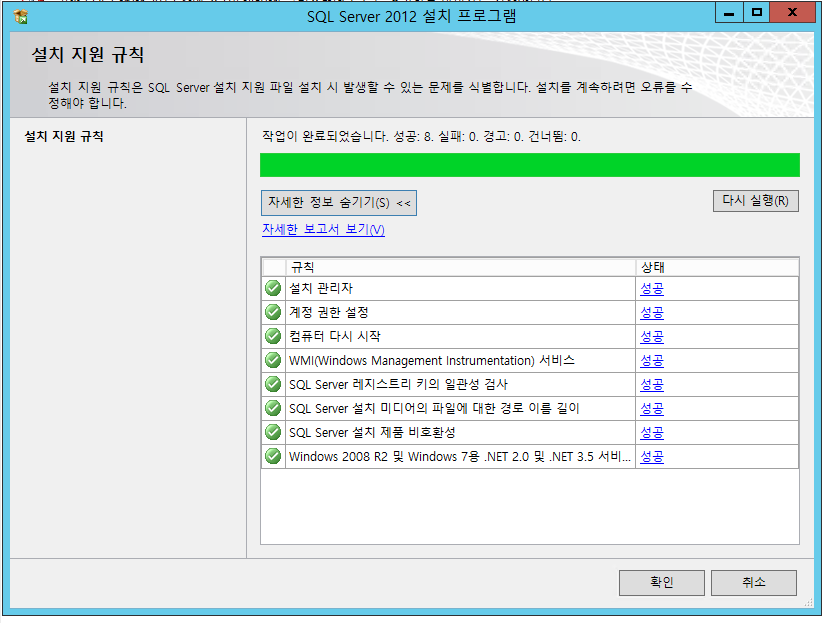The height and width of the screenshot is (623, 827).
Task: Click check icon beside 제품 비호환성 rule
Action: 273,432
